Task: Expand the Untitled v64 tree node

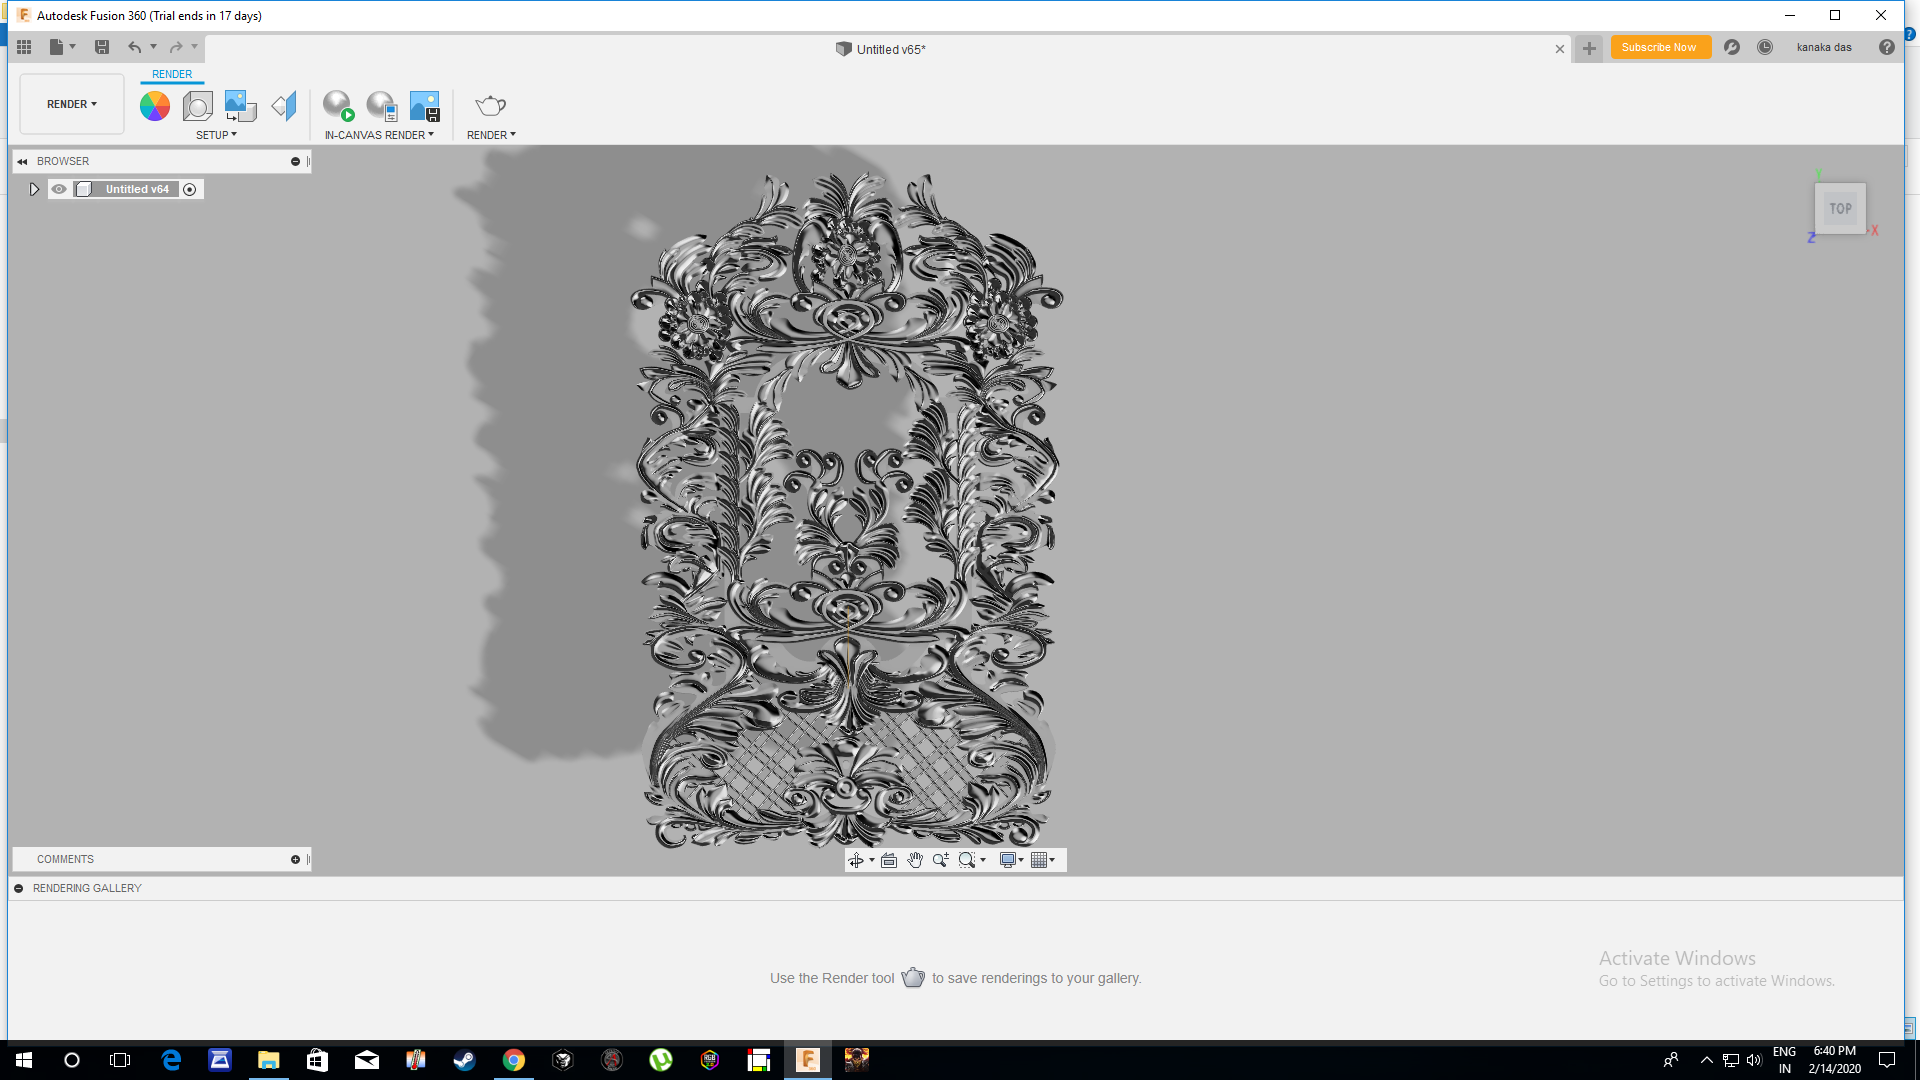Action: 35,189
